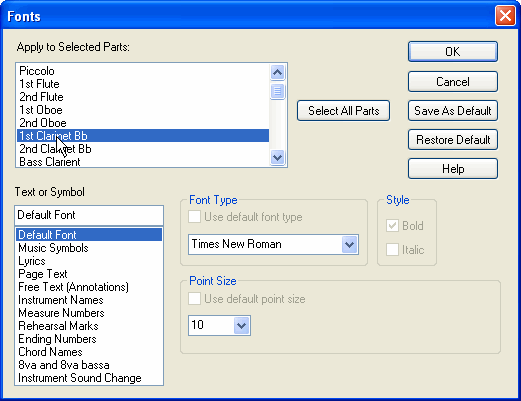This screenshot has height=401, width=521.
Task: Click the Select All Parts button
Action: click(343, 111)
